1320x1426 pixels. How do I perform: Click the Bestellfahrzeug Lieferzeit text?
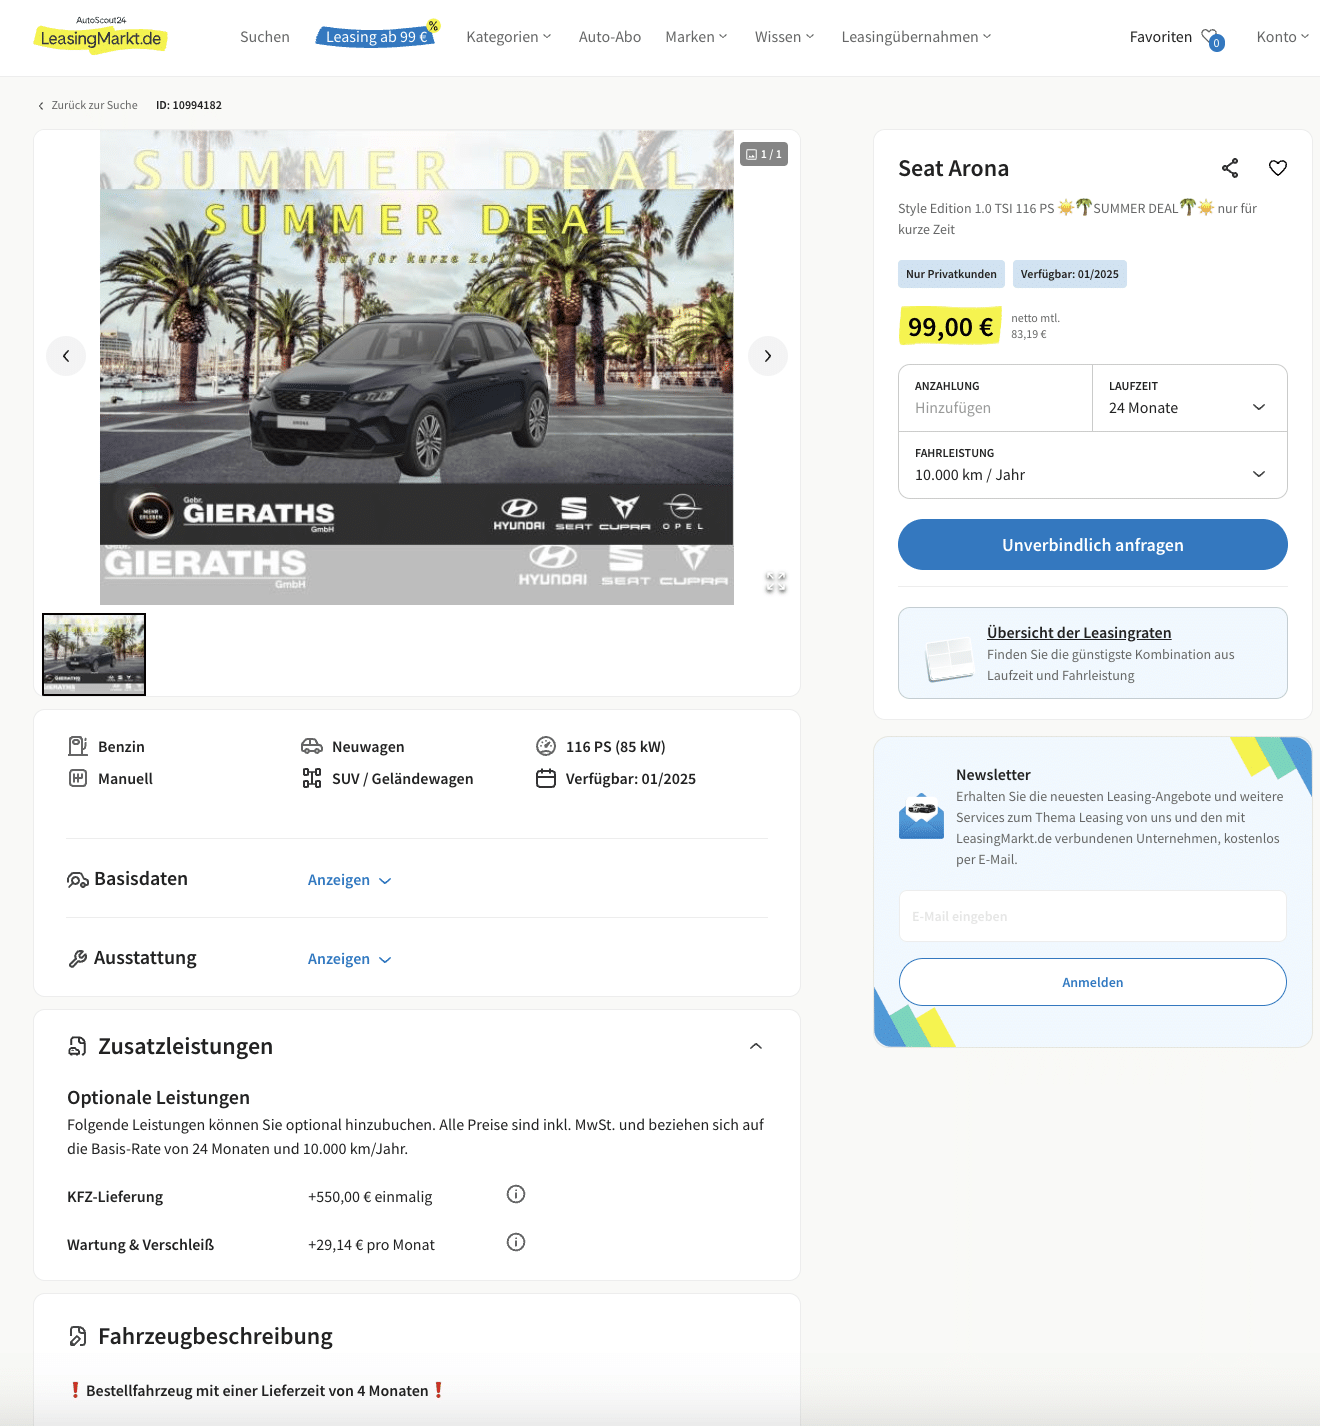click(x=257, y=1391)
